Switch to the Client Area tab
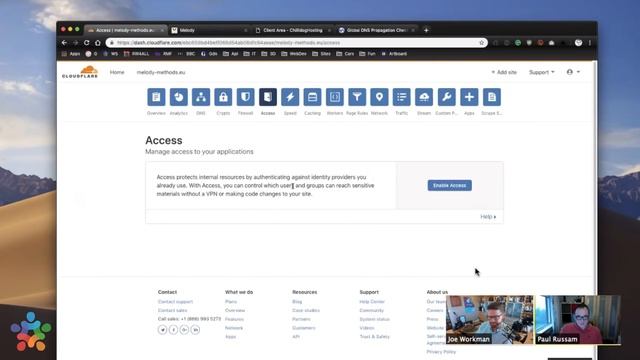Viewport: 640px width, 360px height. tap(293, 30)
